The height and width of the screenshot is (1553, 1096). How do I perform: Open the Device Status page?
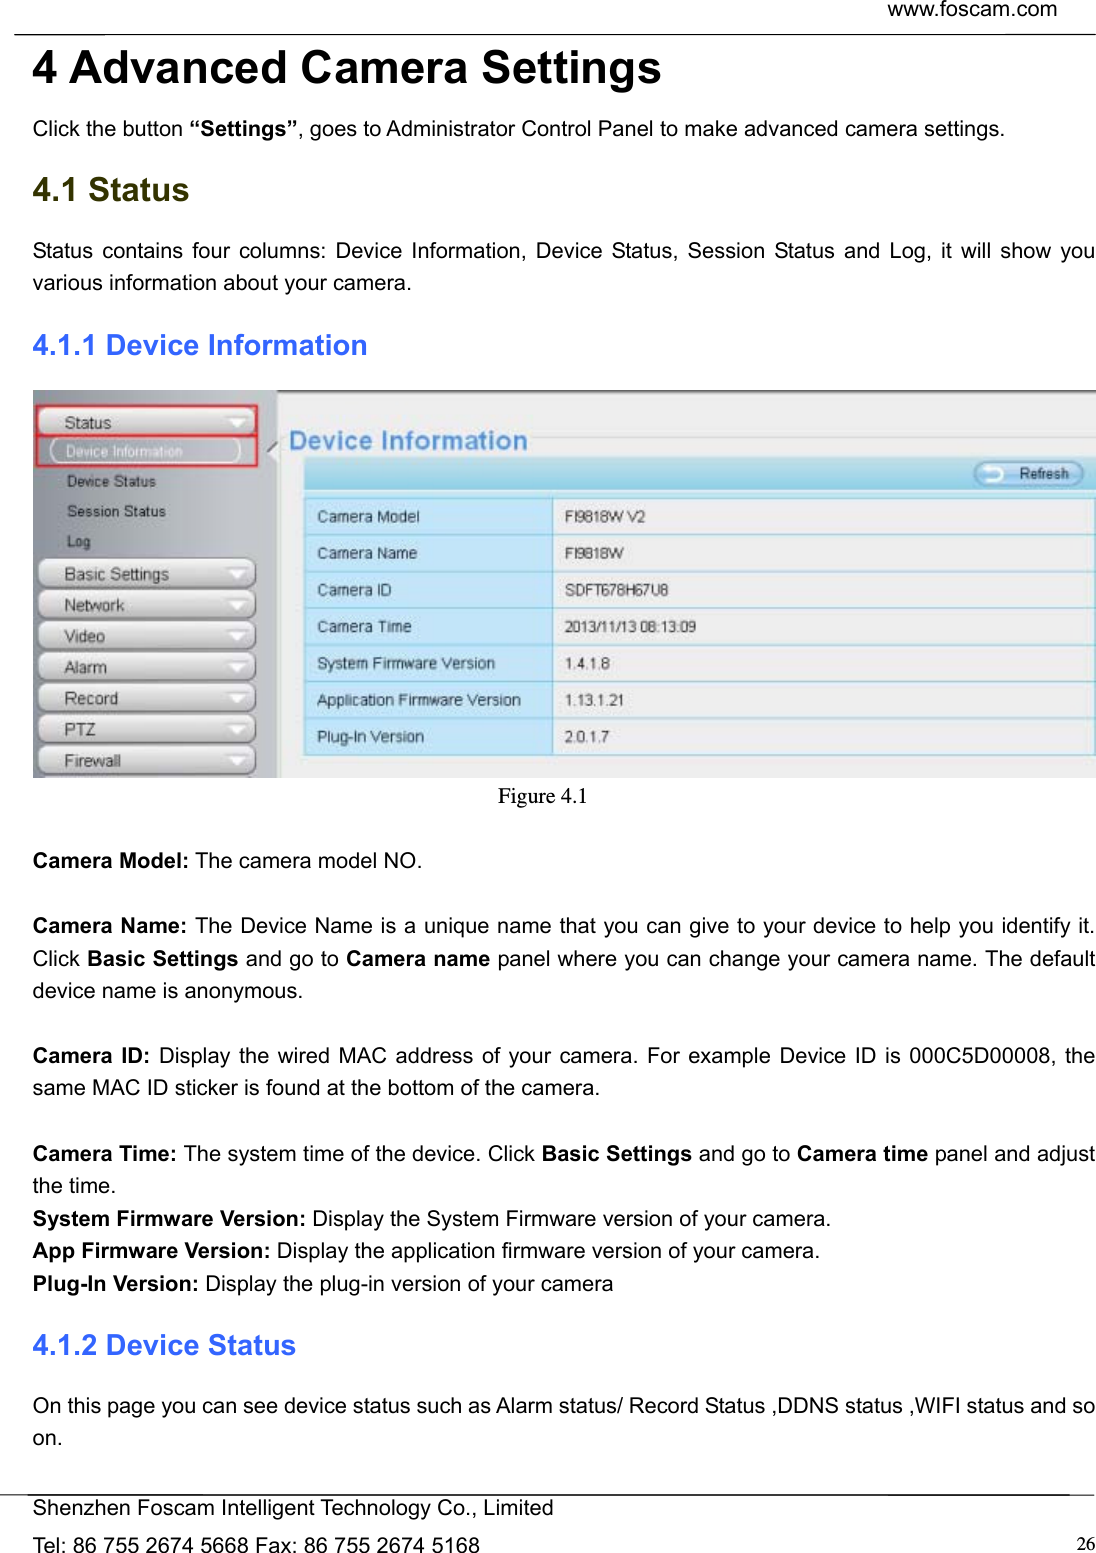coord(111,481)
